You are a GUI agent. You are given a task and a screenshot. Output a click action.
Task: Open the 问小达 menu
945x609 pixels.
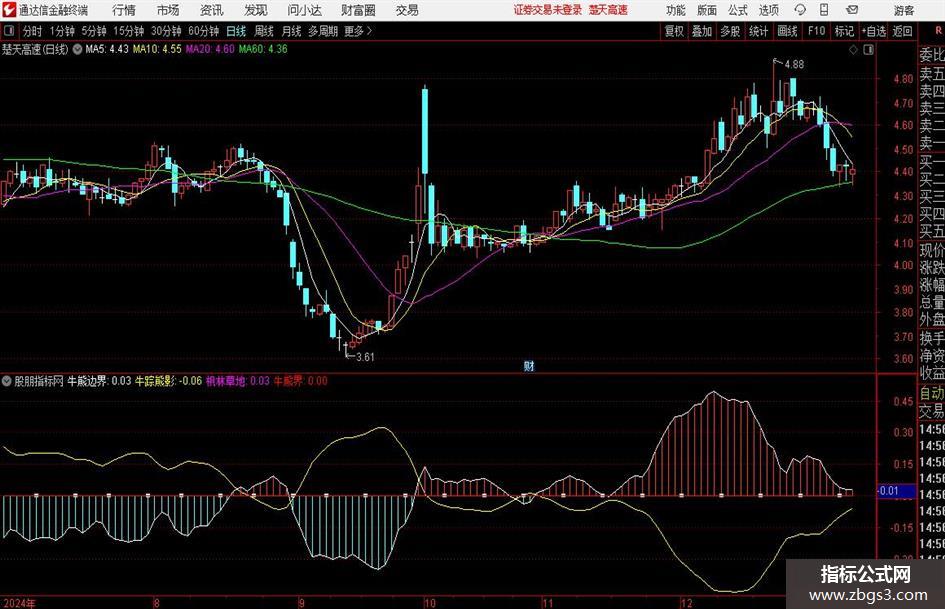(304, 10)
